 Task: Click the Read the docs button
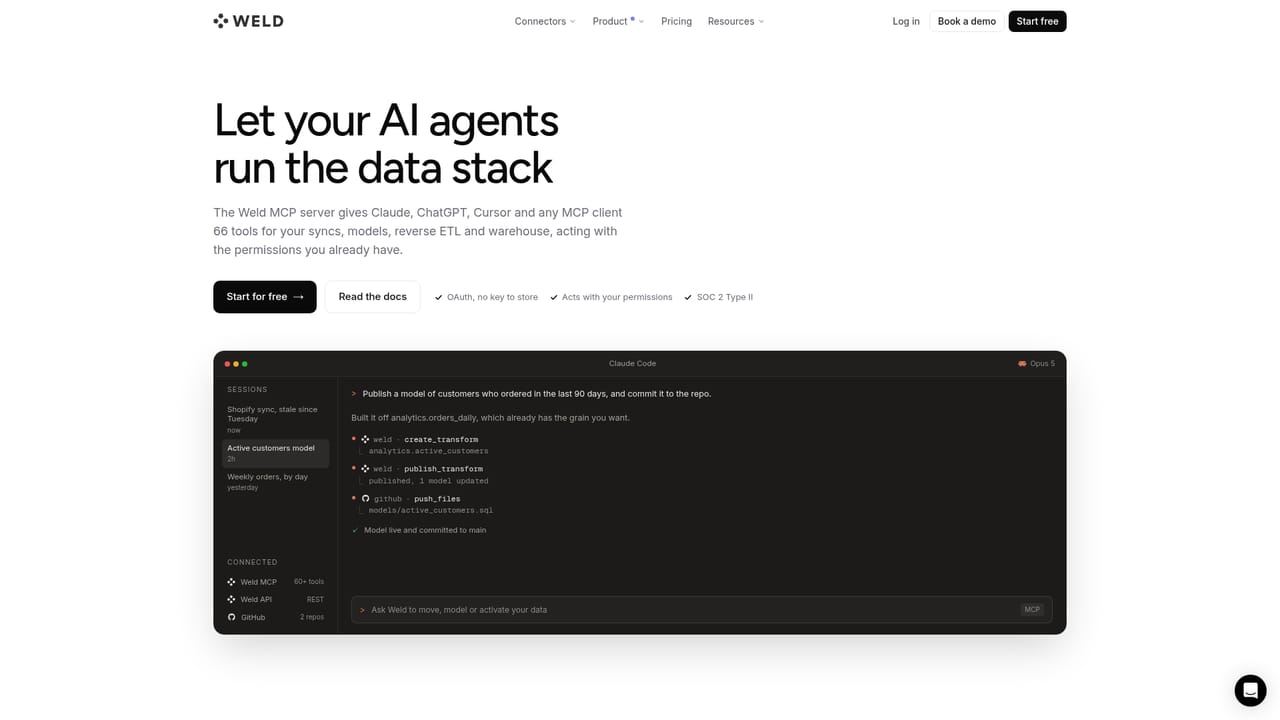click(373, 297)
